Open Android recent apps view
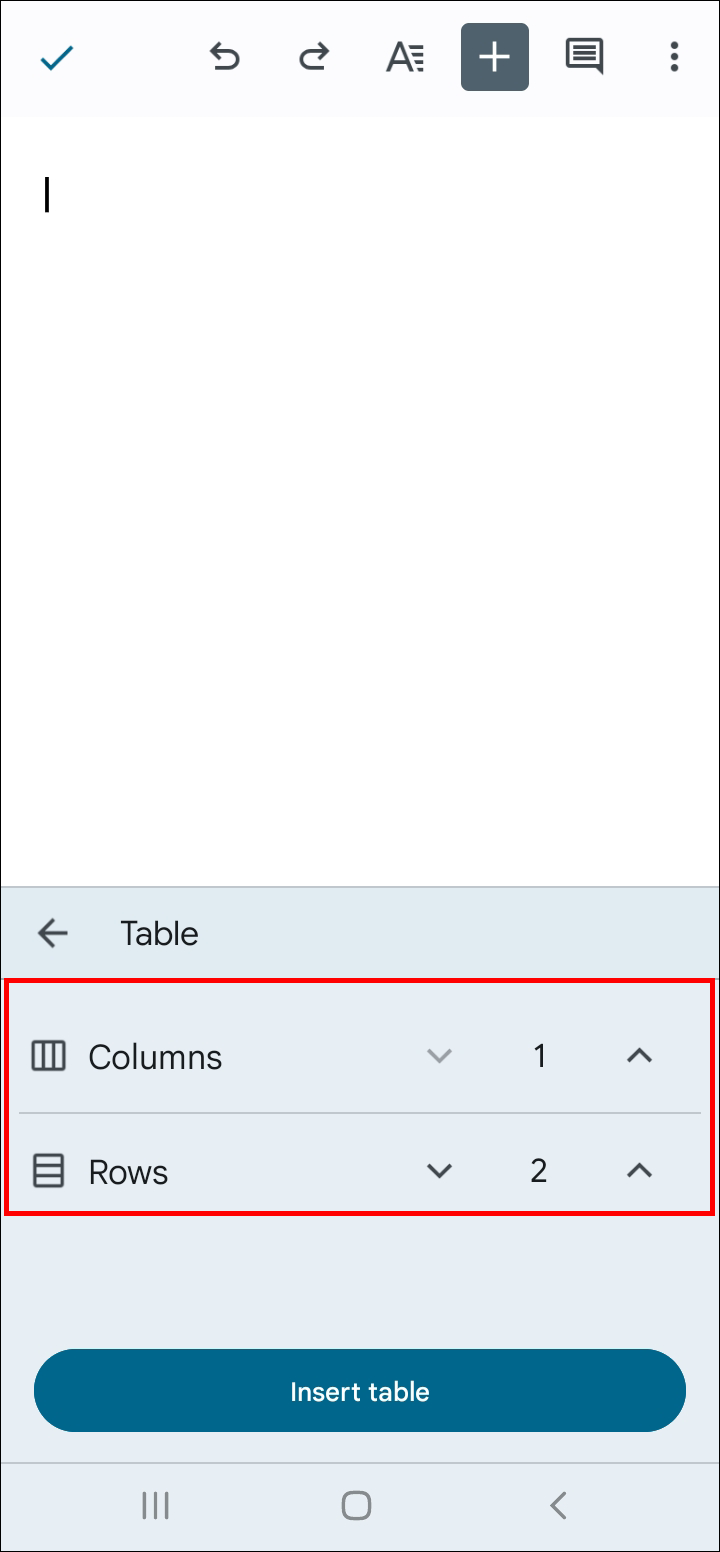The image size is (720, 1552). point(155,1505)
